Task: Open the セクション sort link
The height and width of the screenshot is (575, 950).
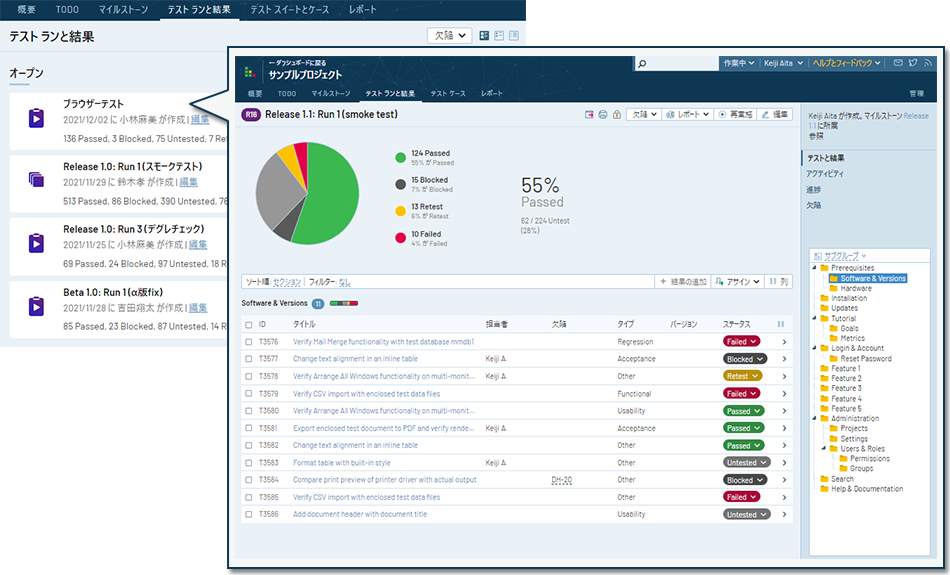Action: 287,282
